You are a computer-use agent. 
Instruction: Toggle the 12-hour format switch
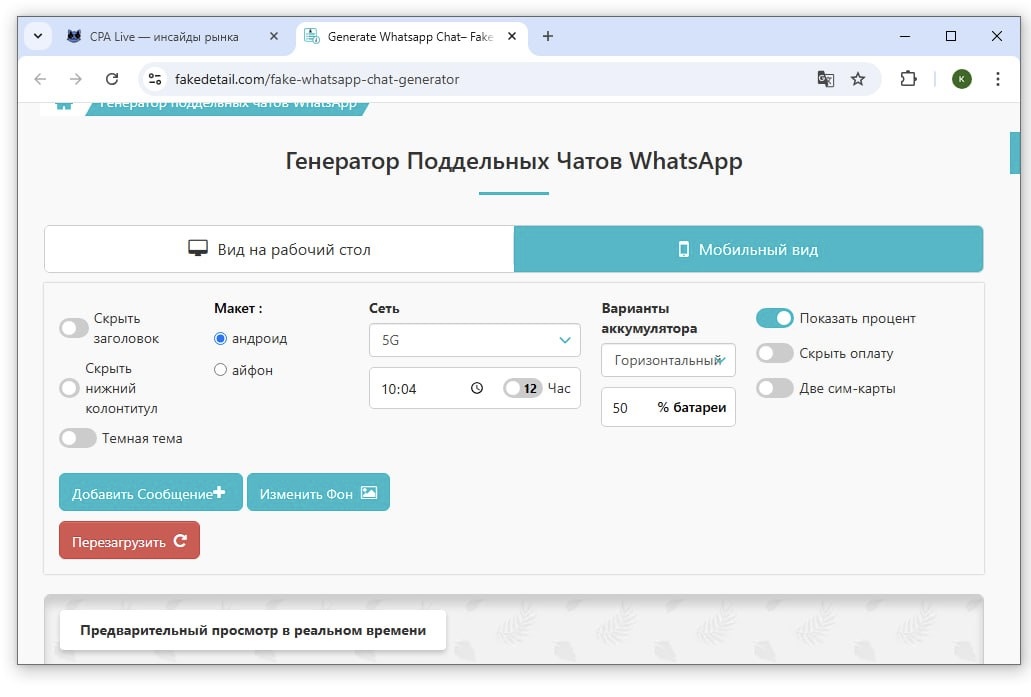tap(523, 388)
